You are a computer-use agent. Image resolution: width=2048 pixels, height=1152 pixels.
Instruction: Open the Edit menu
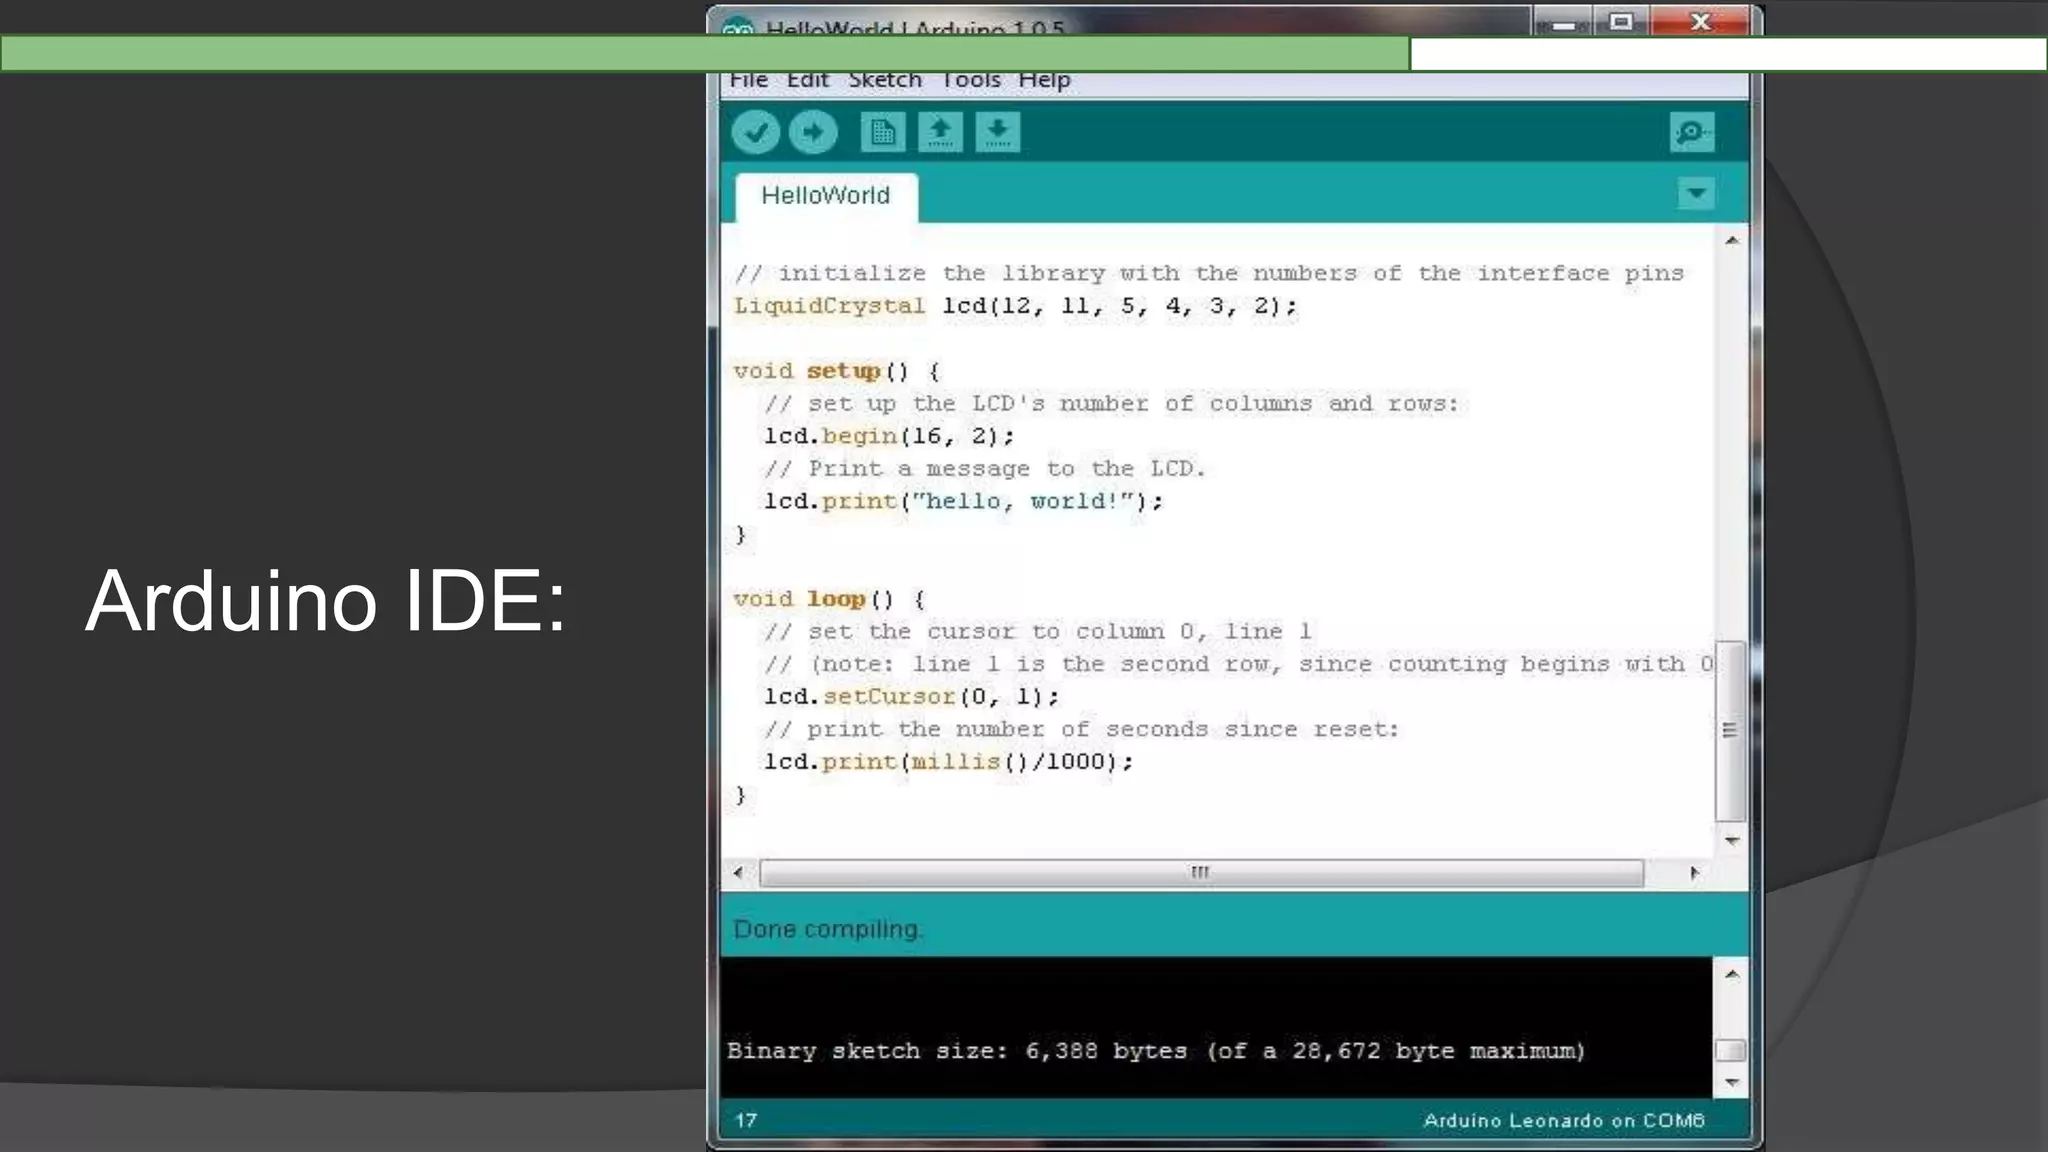(807, 80)
